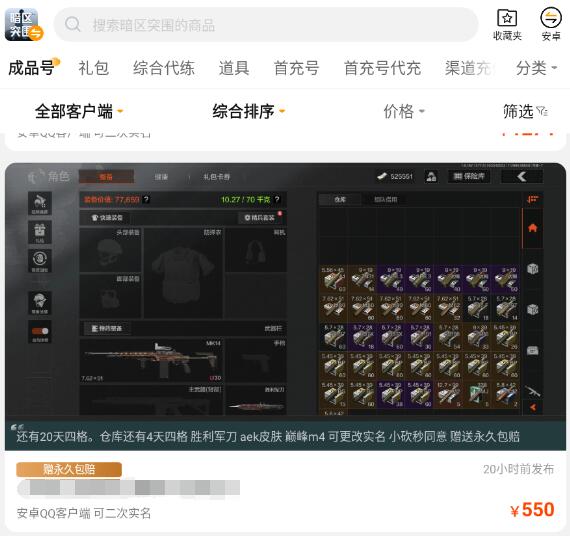Expand 综合排序 sort dropdown

tap(249, 111)
